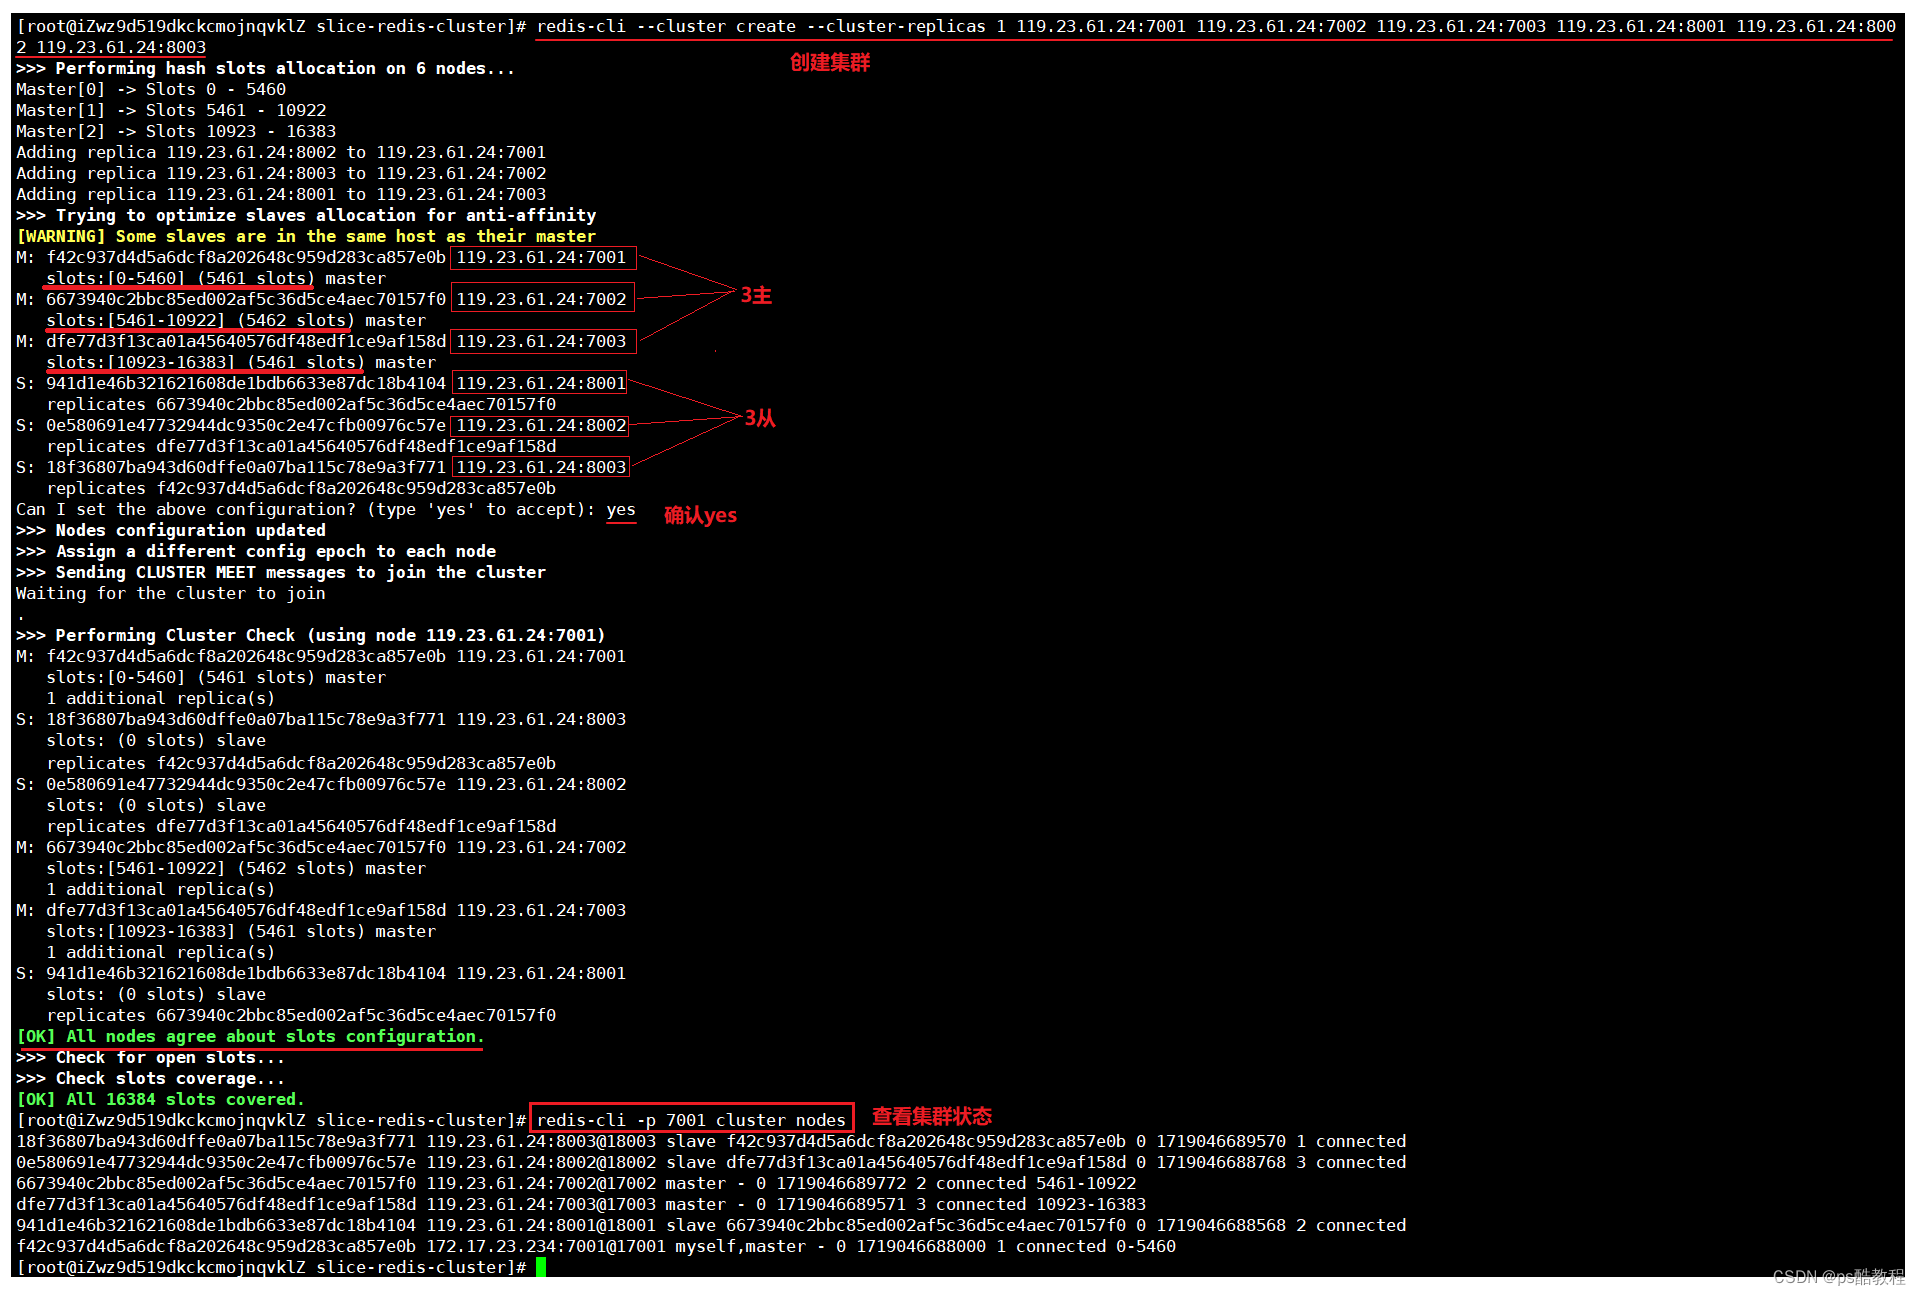Click the typed 'yes' answer after 'to accept):'
1921x1295 pixels.
621,509
